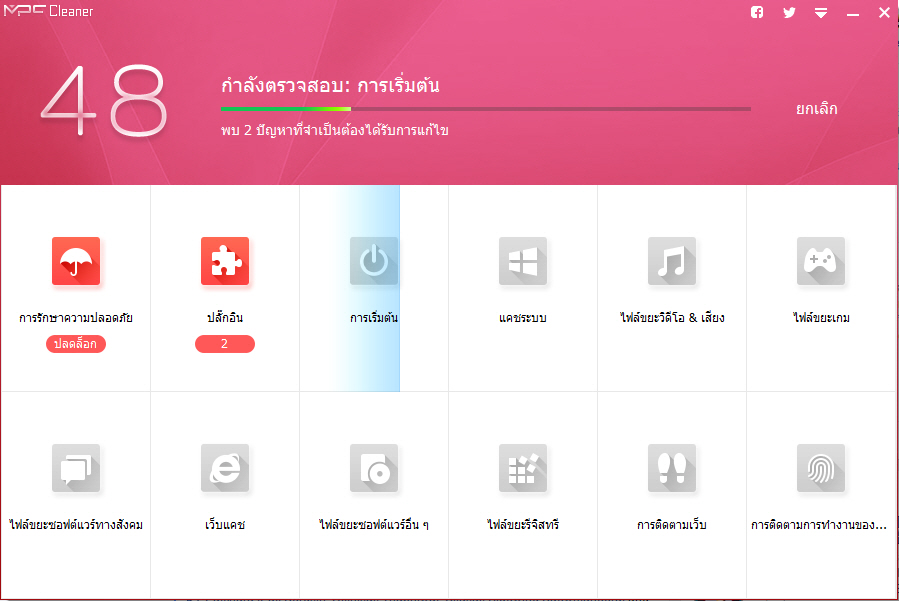This screenshot has height=601, width=899.
Task: Select the registry junk blocks icon
Action: (523, 468)
